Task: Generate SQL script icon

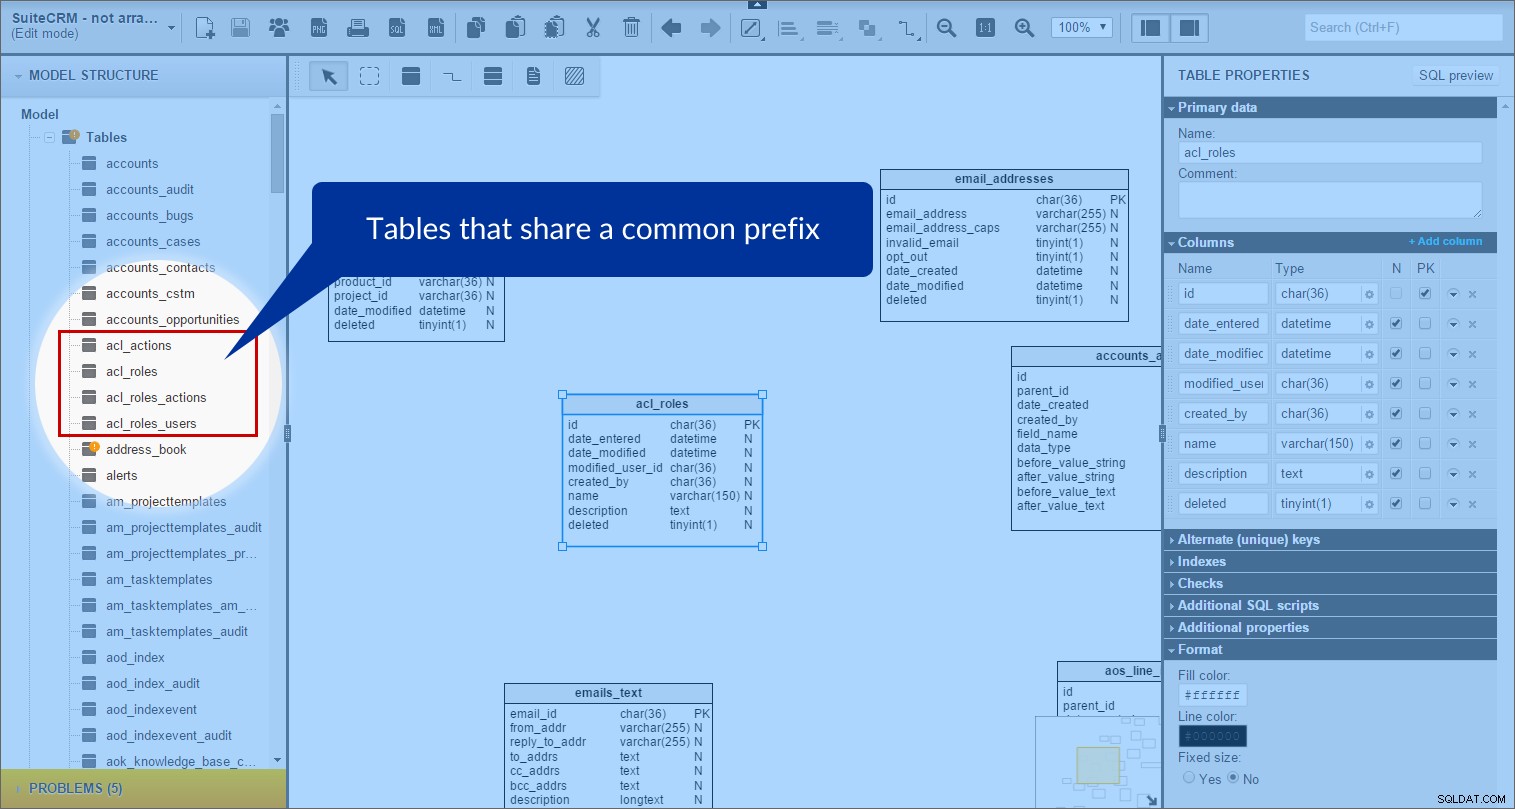Action: click(397, 28)
